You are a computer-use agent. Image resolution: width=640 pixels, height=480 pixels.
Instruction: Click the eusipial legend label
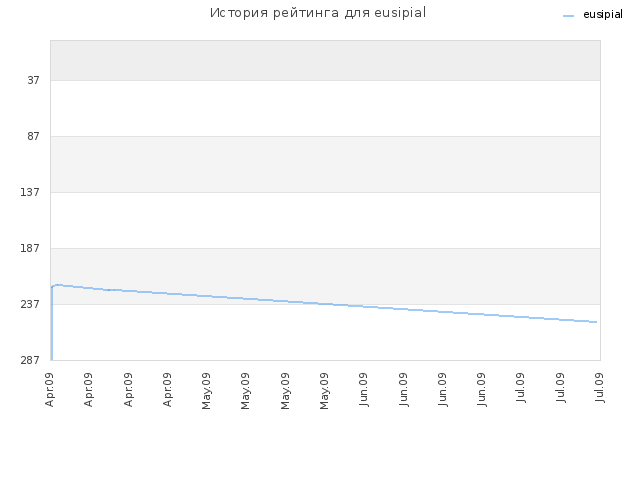(x=603, y=15)
